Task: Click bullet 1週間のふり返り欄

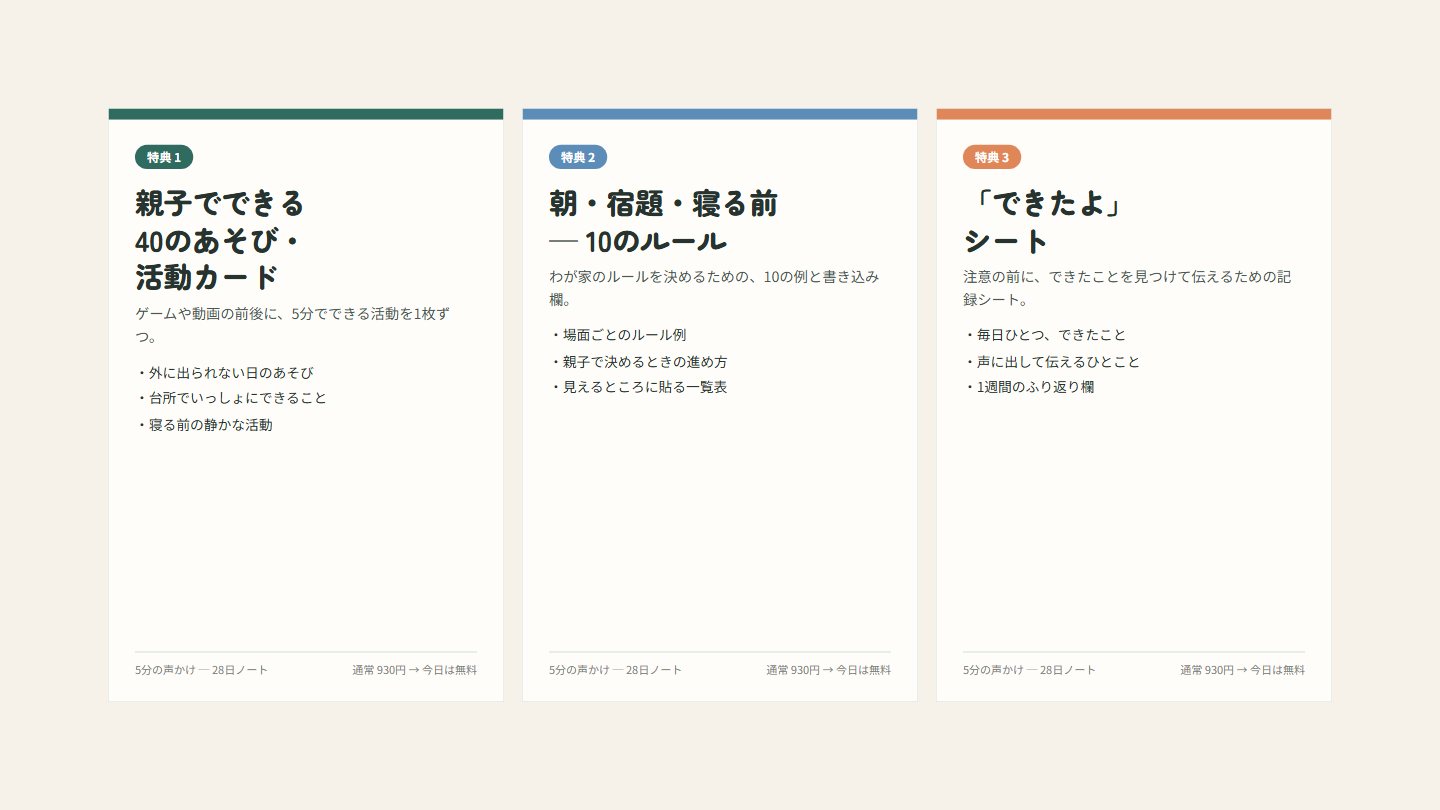Action: (1028, 387)
